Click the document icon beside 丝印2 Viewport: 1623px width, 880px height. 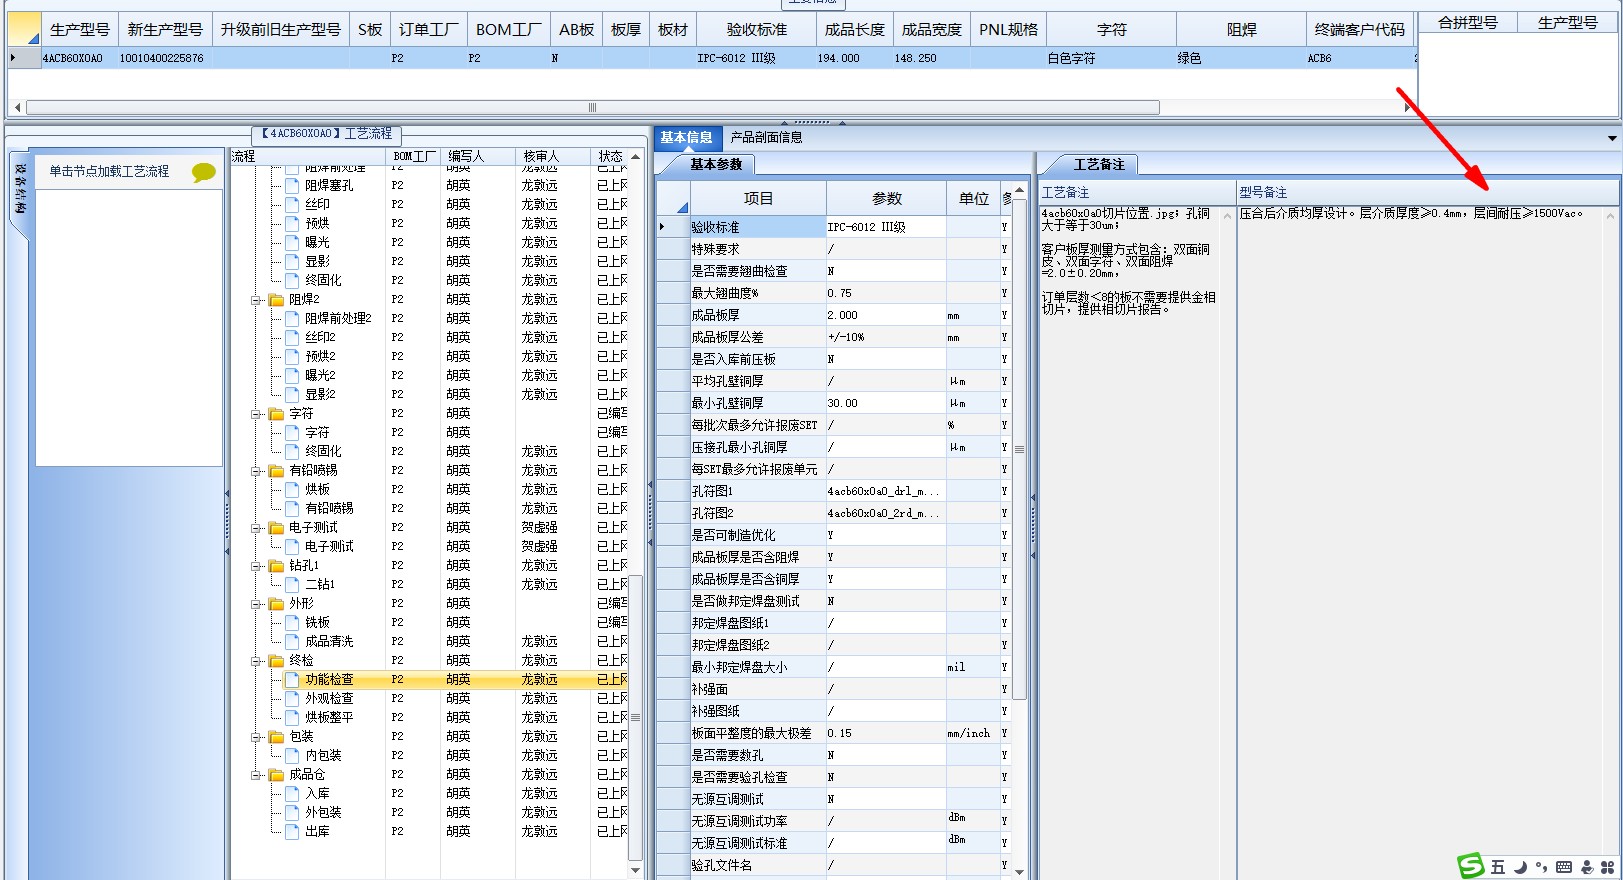292,337
